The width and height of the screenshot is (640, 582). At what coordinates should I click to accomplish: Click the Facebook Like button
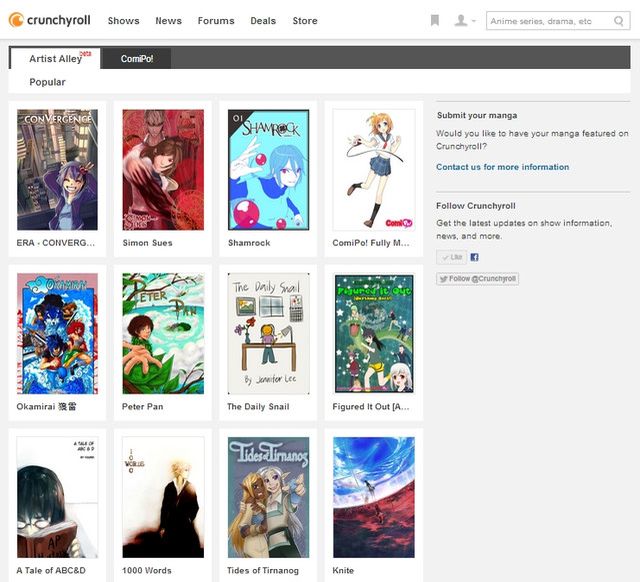(451, 257)
